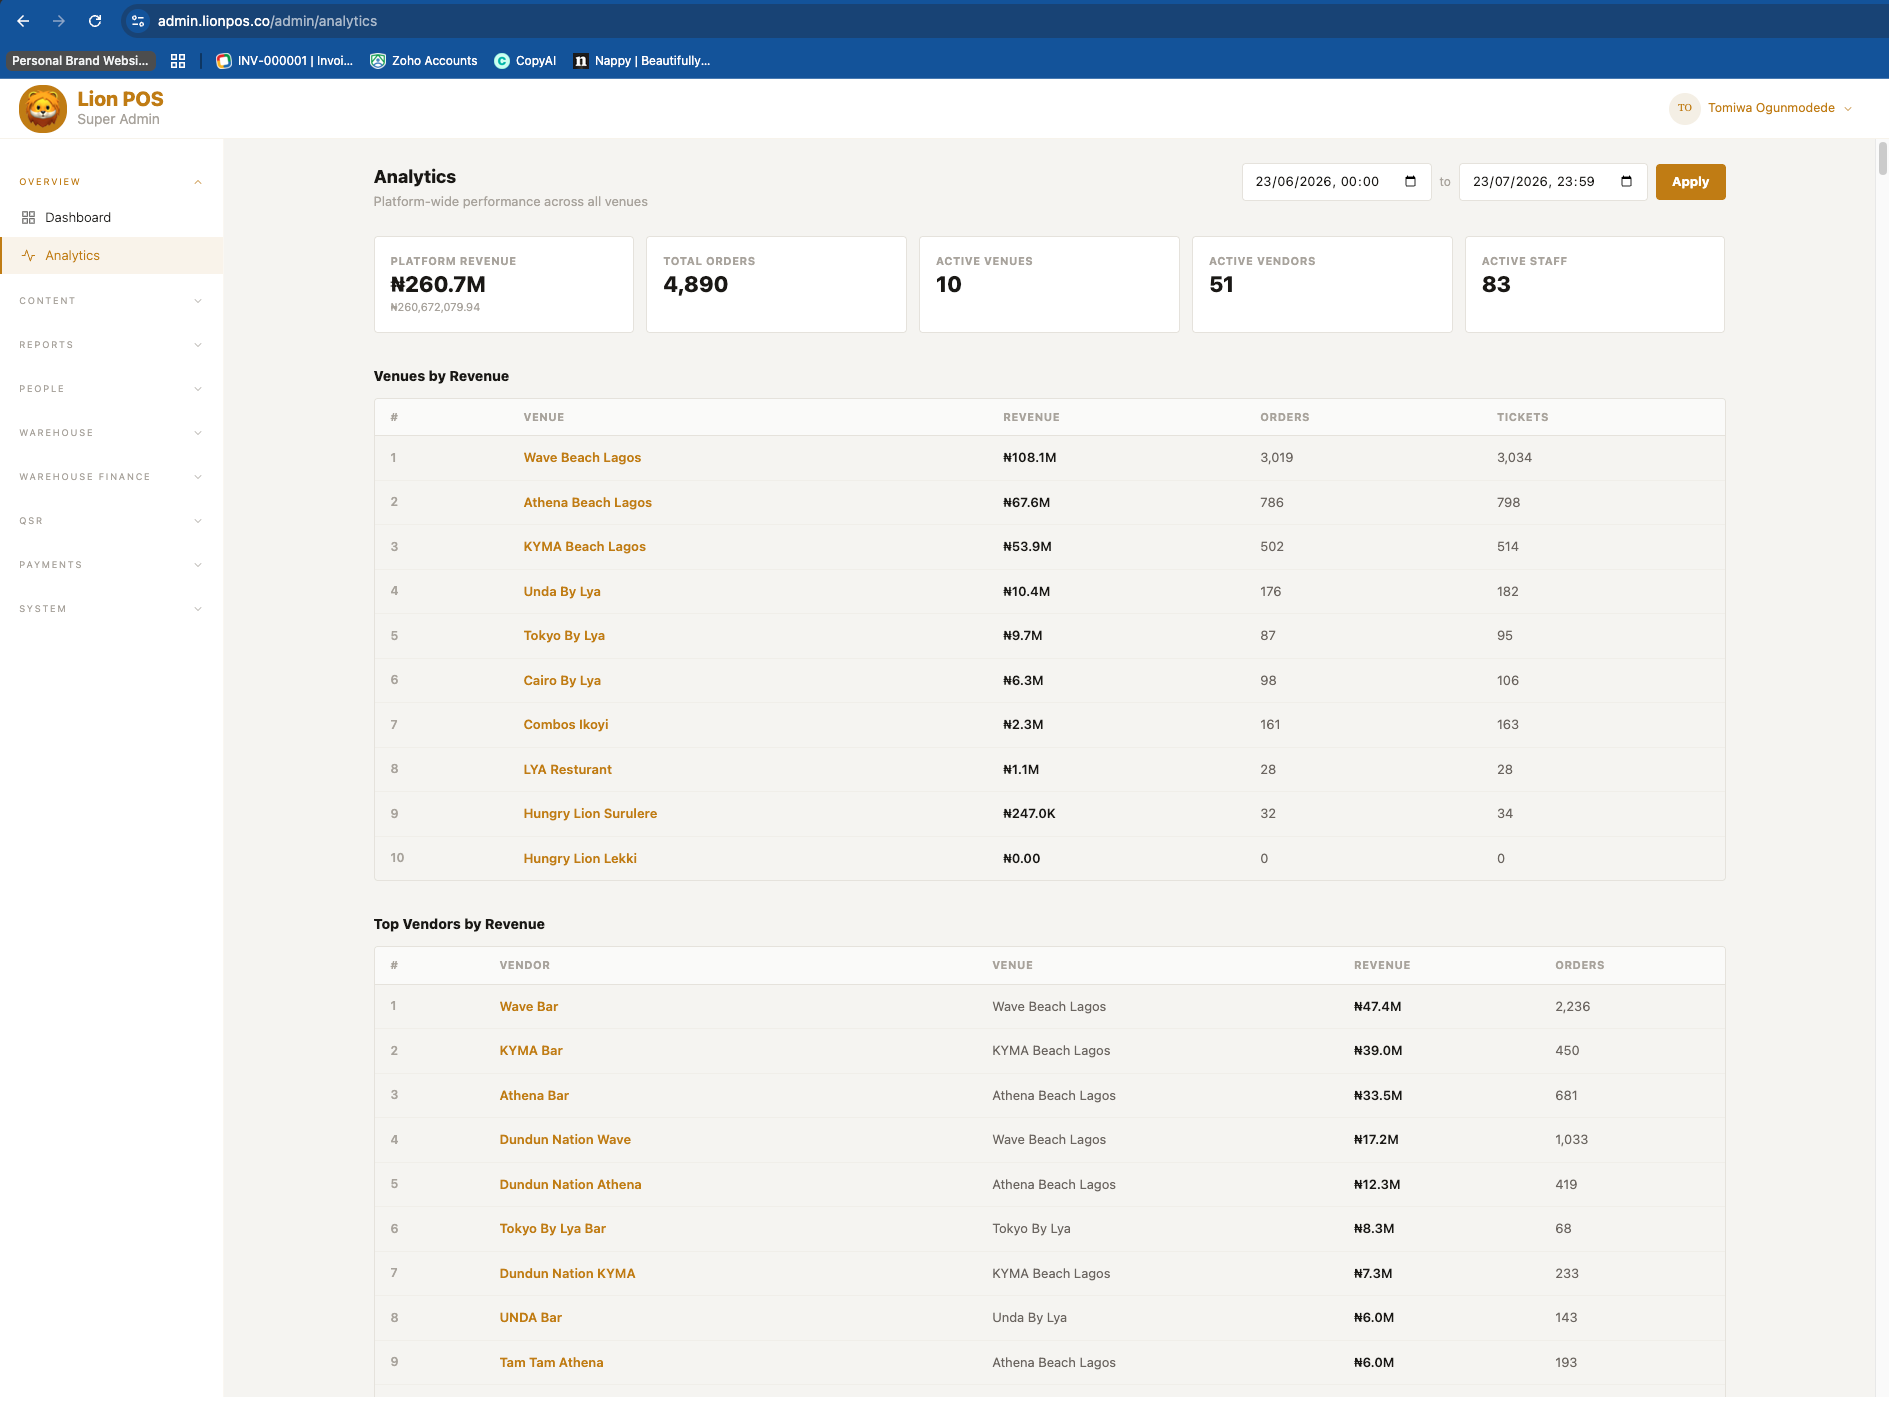1889x1401 pixels.
Task: Open the Tam Tam Athena vendor link
Action: 551,1363
